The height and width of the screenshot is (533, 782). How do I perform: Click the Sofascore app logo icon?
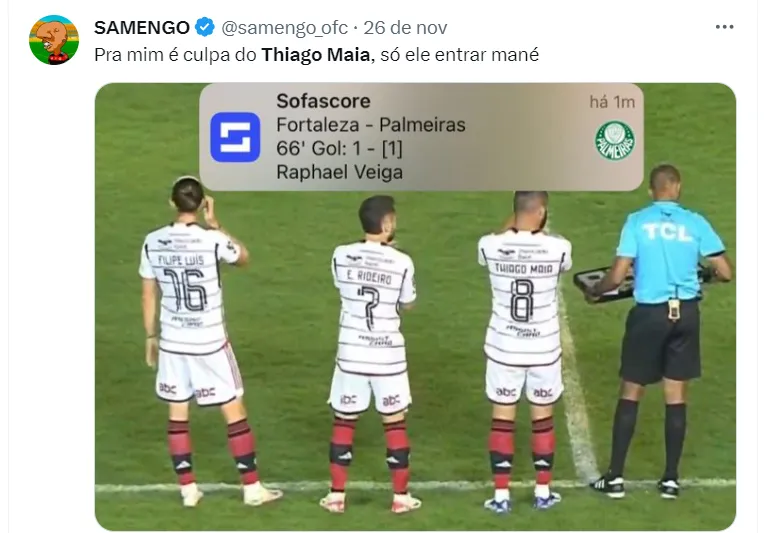(235, 137)
